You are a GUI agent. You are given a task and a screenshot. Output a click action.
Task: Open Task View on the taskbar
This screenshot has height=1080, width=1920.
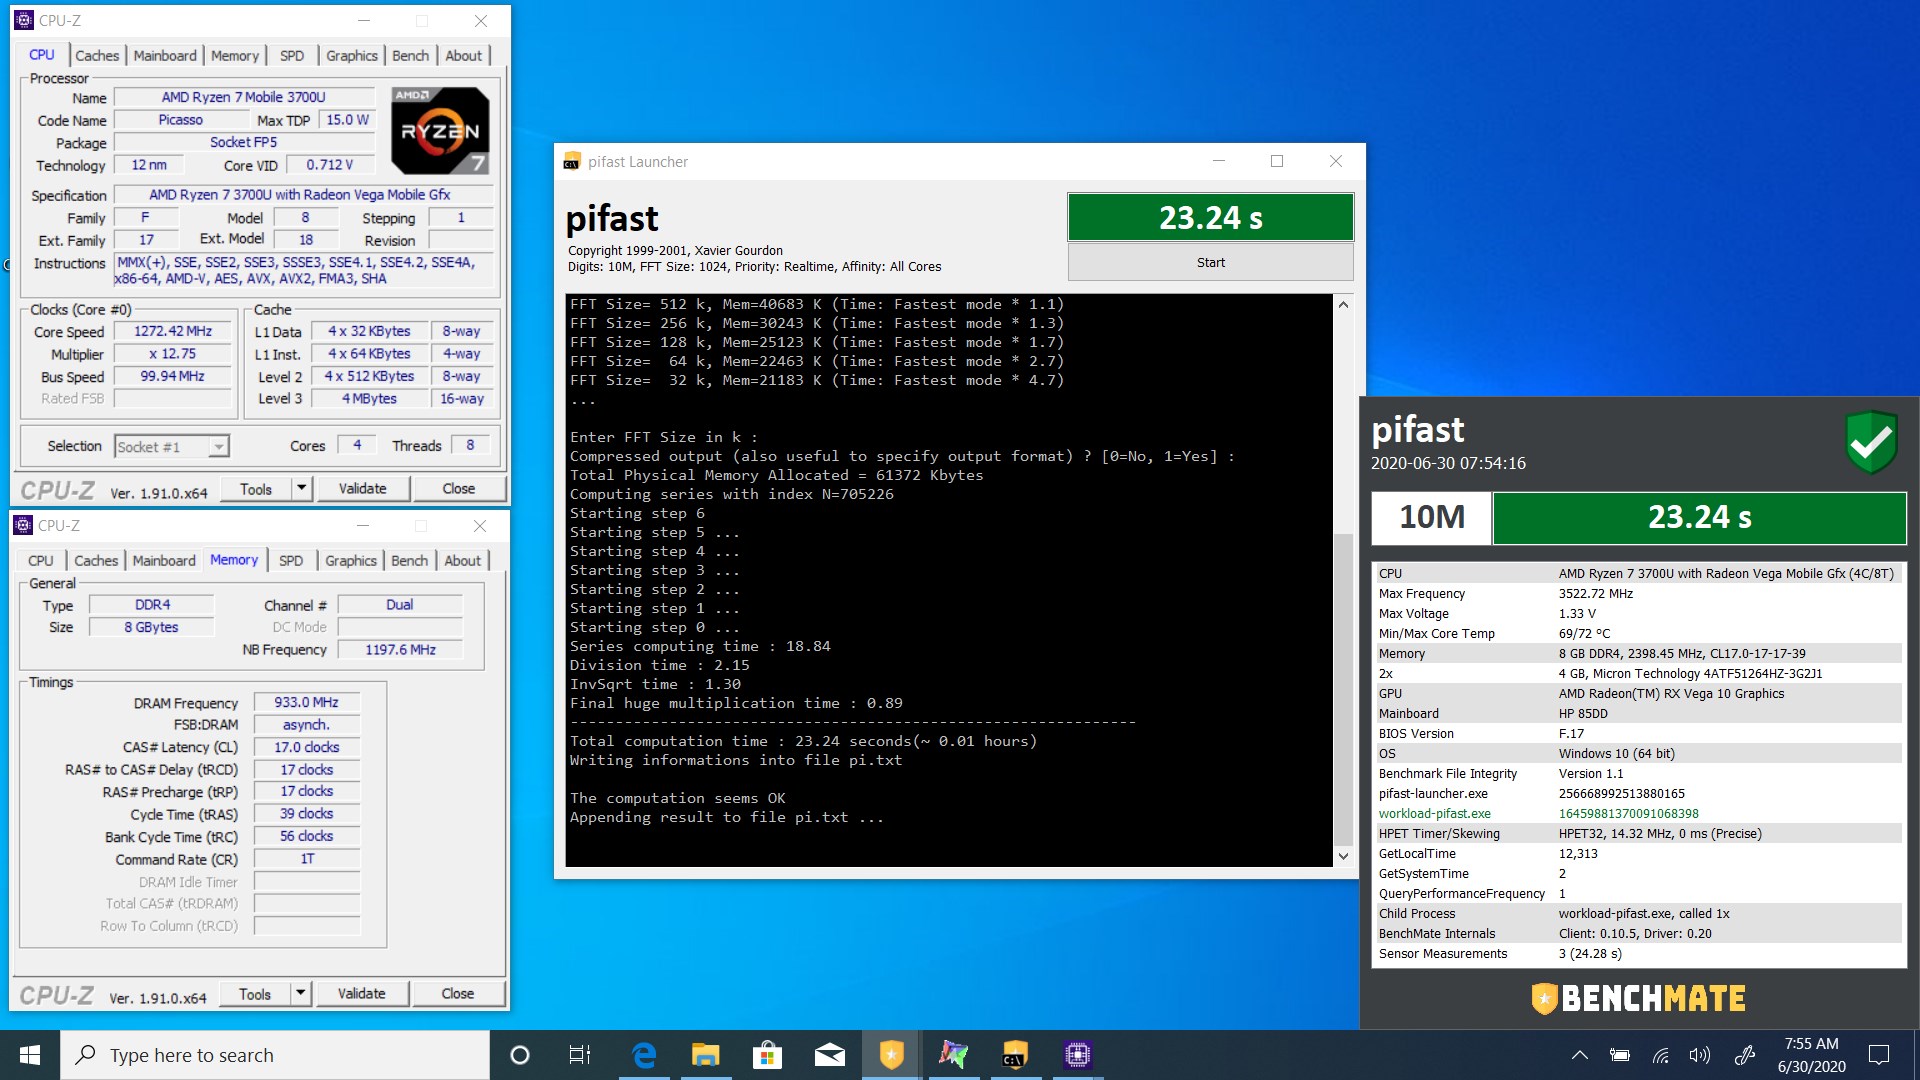coord(580,1055)
